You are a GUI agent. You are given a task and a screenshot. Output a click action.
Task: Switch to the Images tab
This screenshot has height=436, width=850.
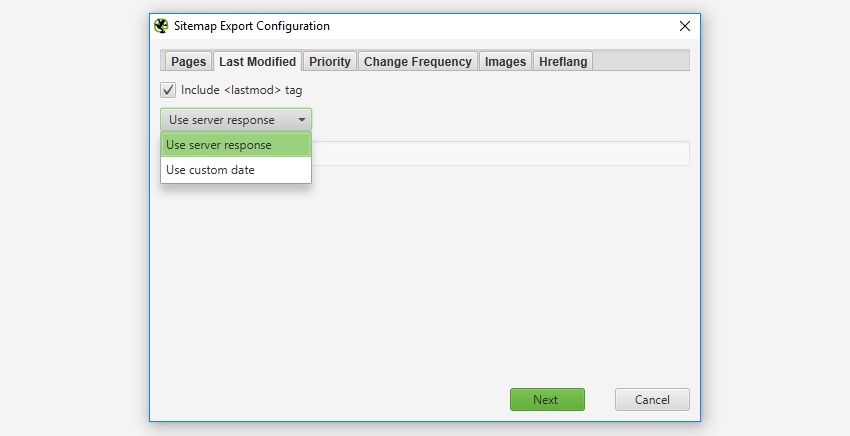505,62
